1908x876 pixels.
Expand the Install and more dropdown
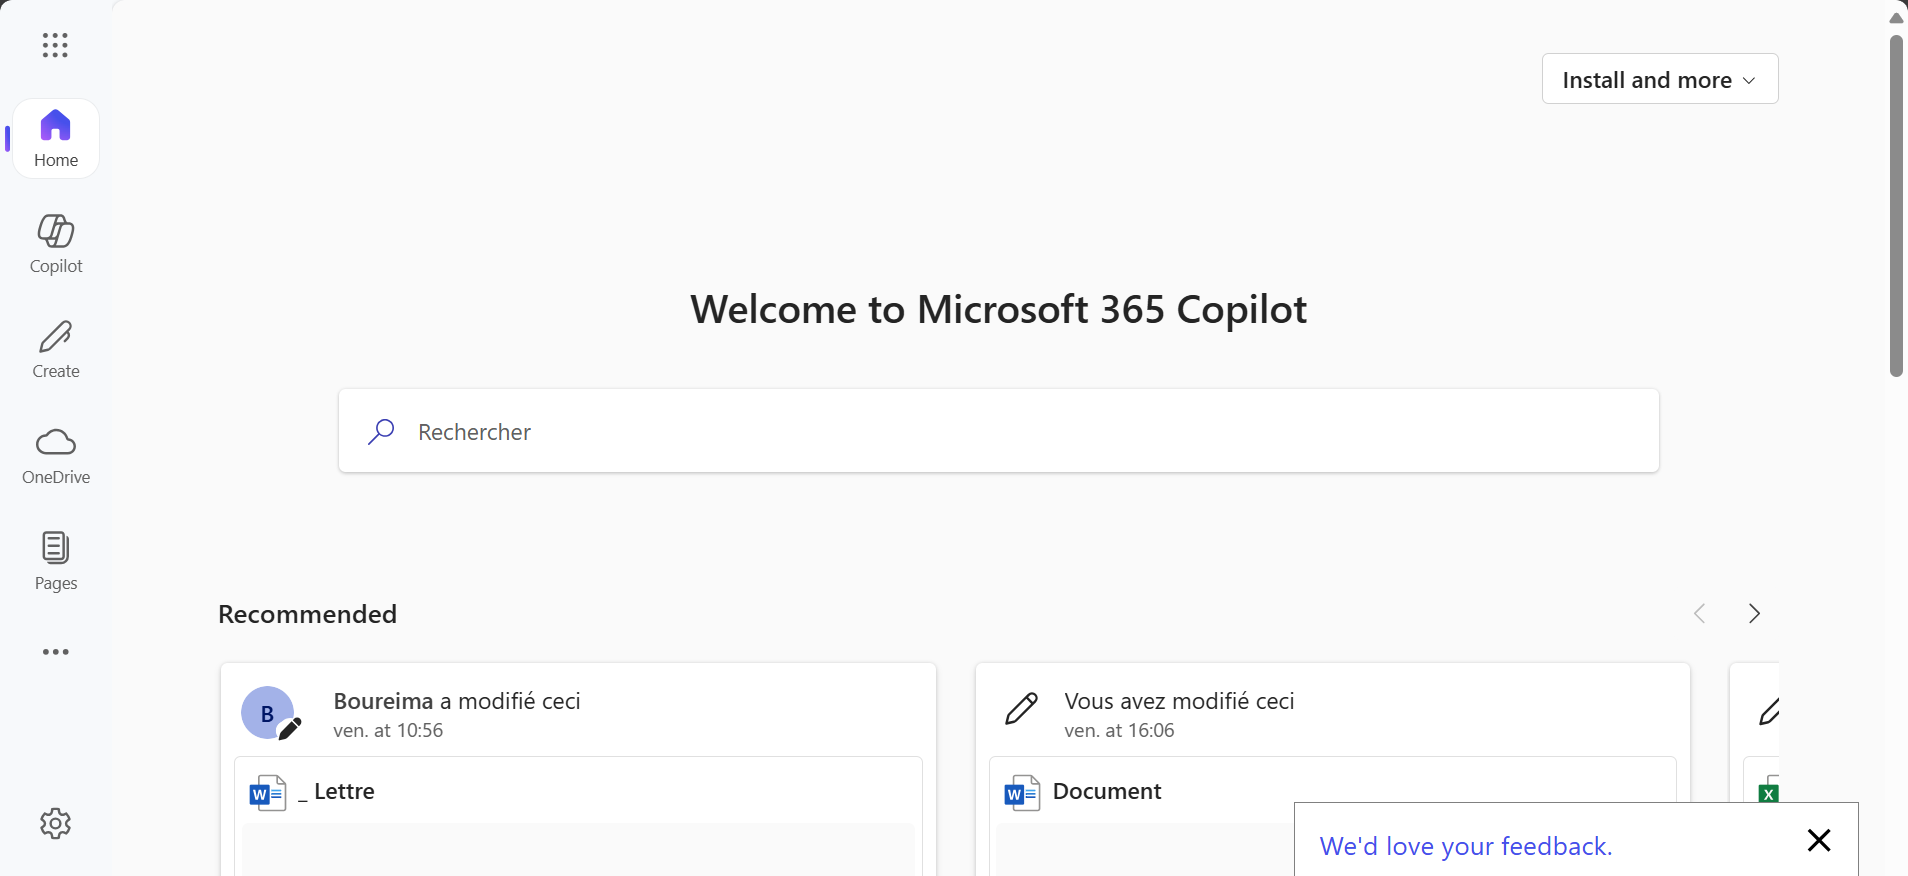pyautogui.click(x=1659, y=79)
